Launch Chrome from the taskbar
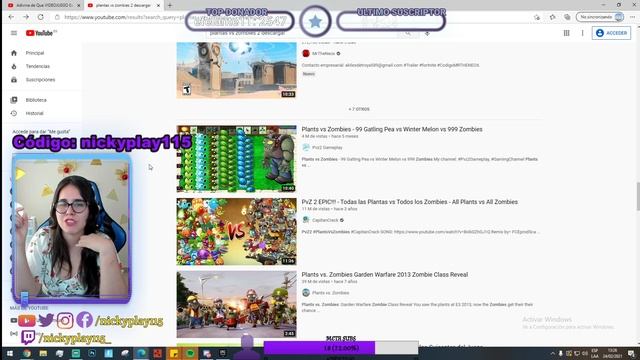 tap(27, 353)
